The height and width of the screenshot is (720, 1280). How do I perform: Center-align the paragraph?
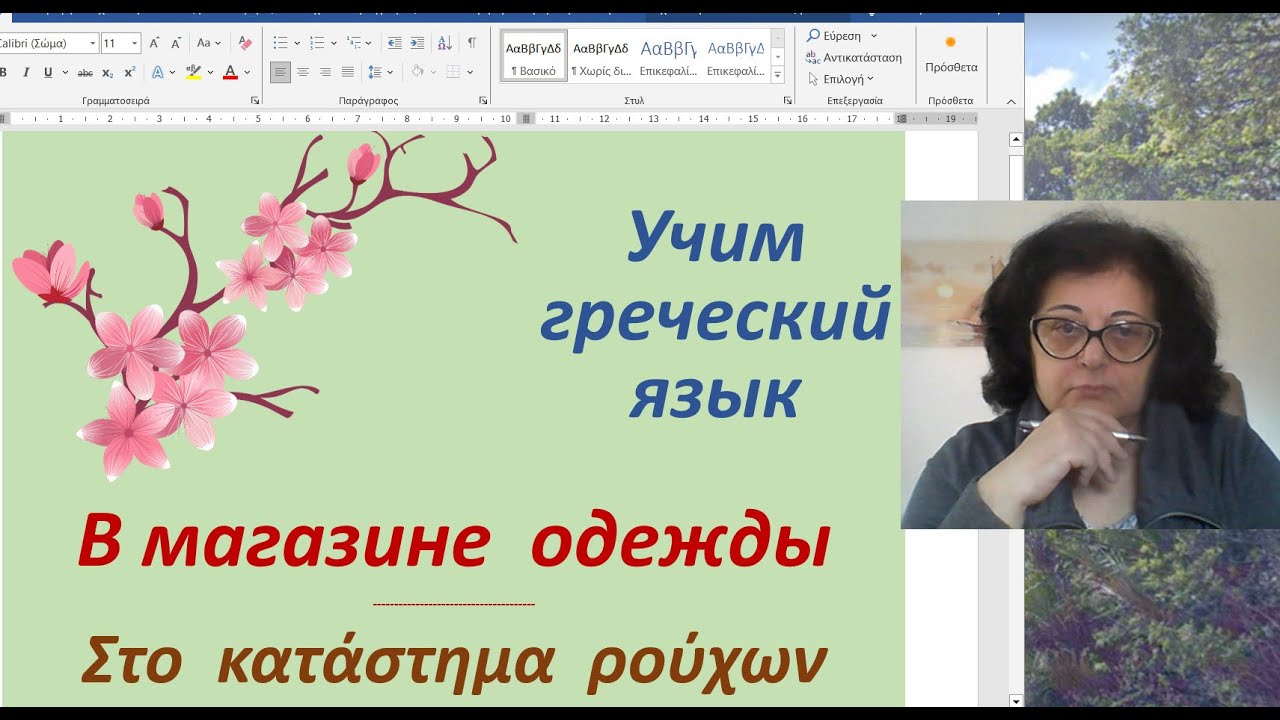pyautogui.click(x=303, y=72)
